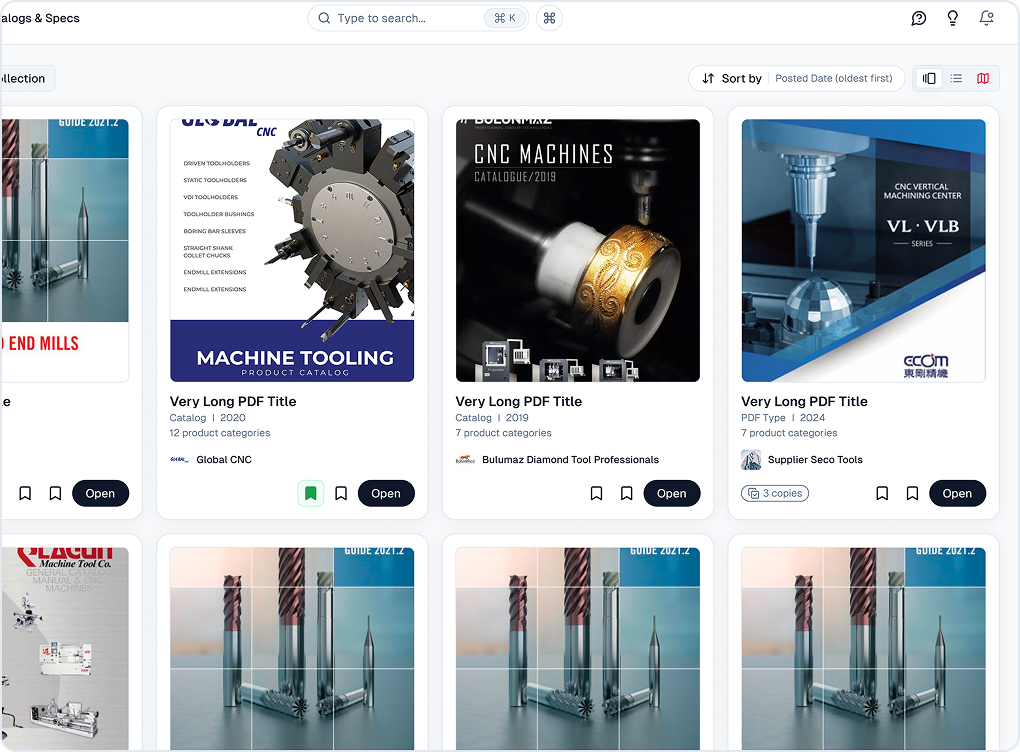Click right bookmark icon on Supplier Seco Tools card
The height and width of the screenshot is (752, 1020).
pyautogui.click(x=913, y=494)
